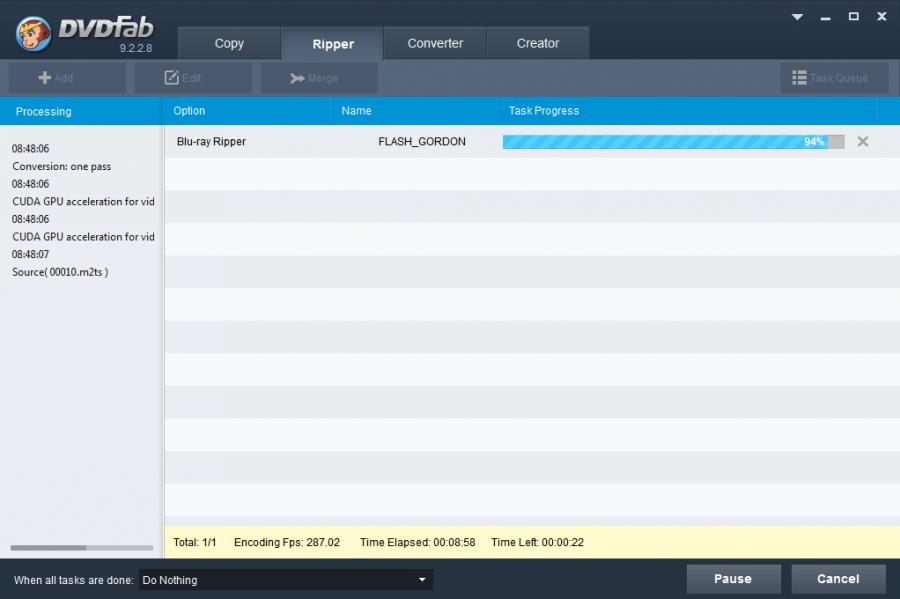Click the Edit pencil icon
900x599 pixels.
(x=172, y=77)
